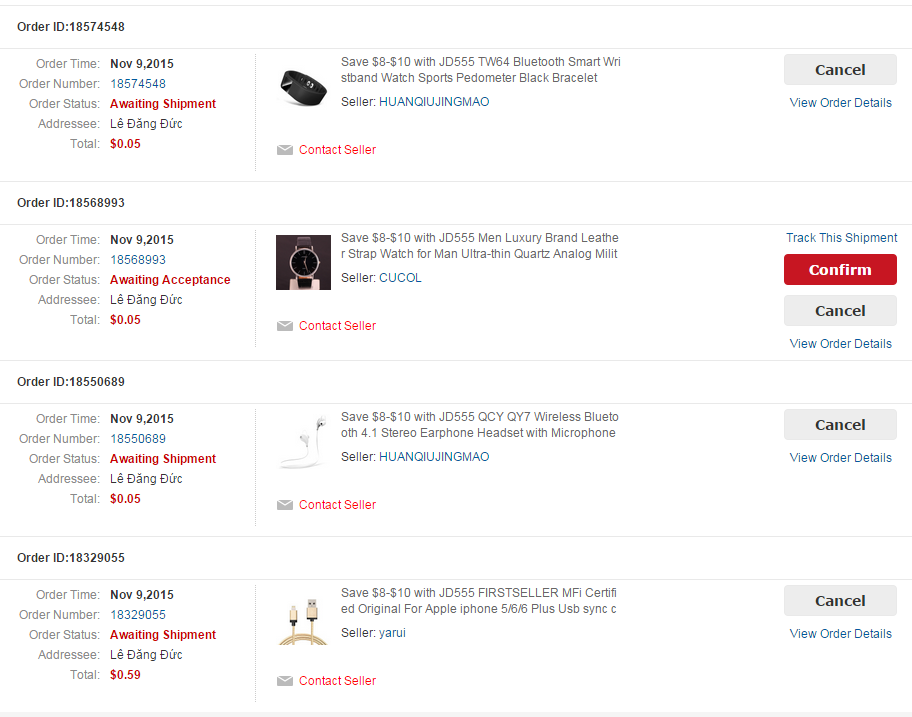Viewport: 912px width, 717px height.
Task: Track This Shipment for the watch order
Action: (841, 238)
